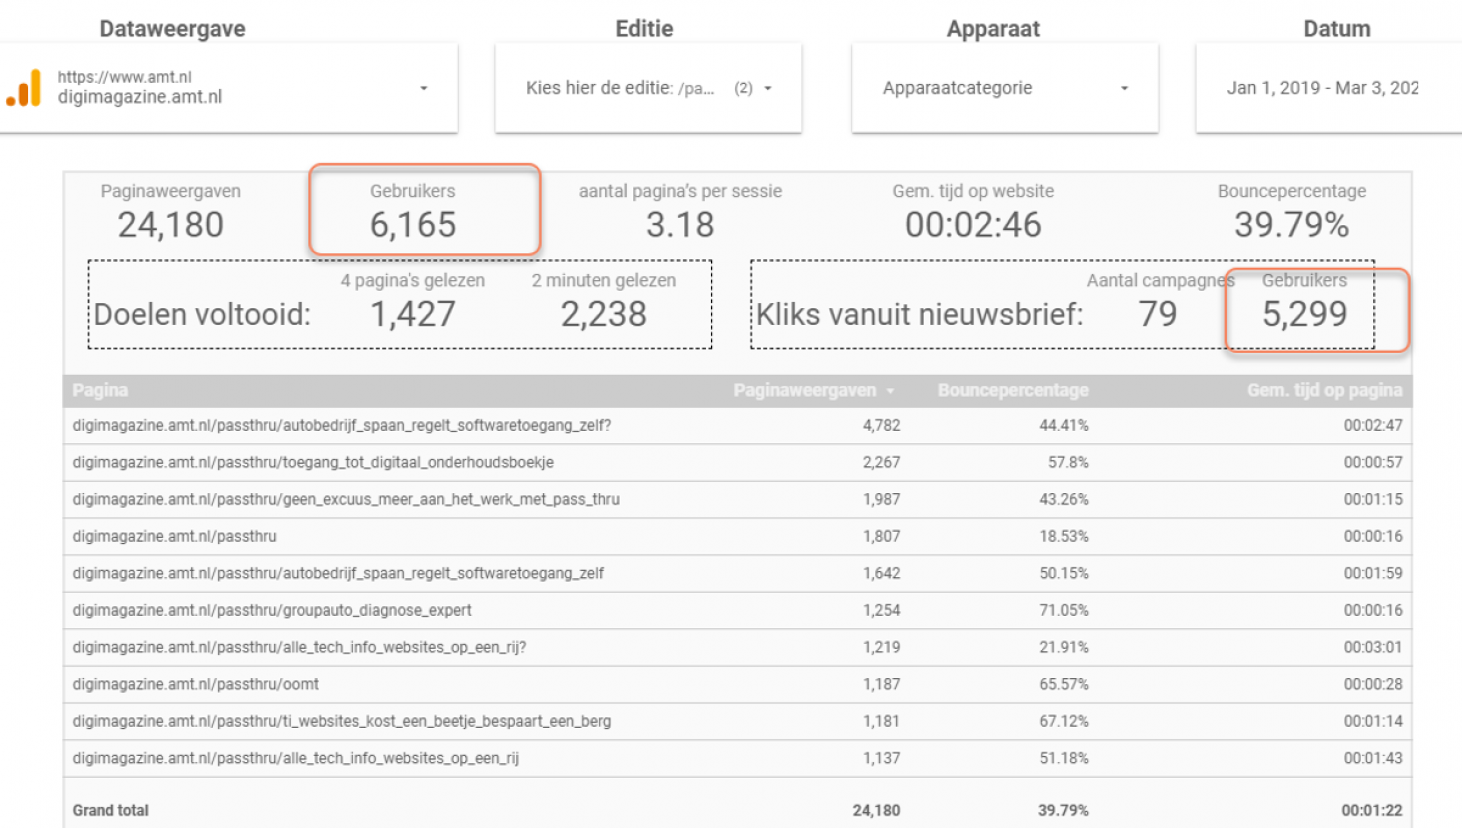This screenshot has height=828, width=1462.
Task: Click the Pagina column header
Action: pos(100,390)
